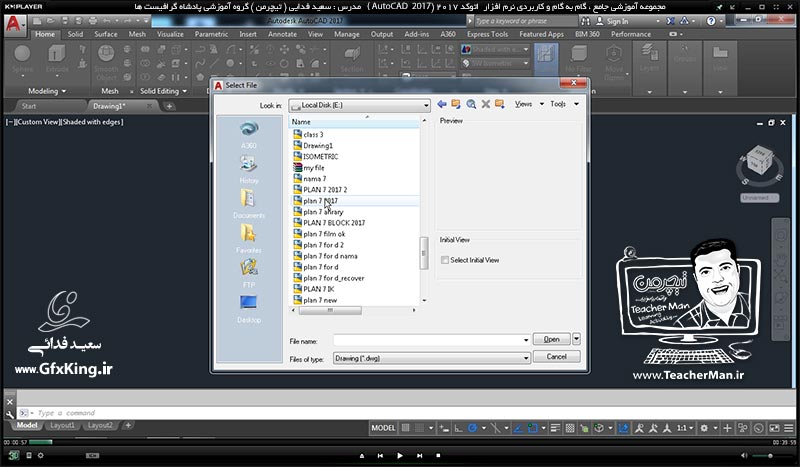Go up one folder level in Select File
800x467 pixels.
pyautogui.click(x=456, y=104)
